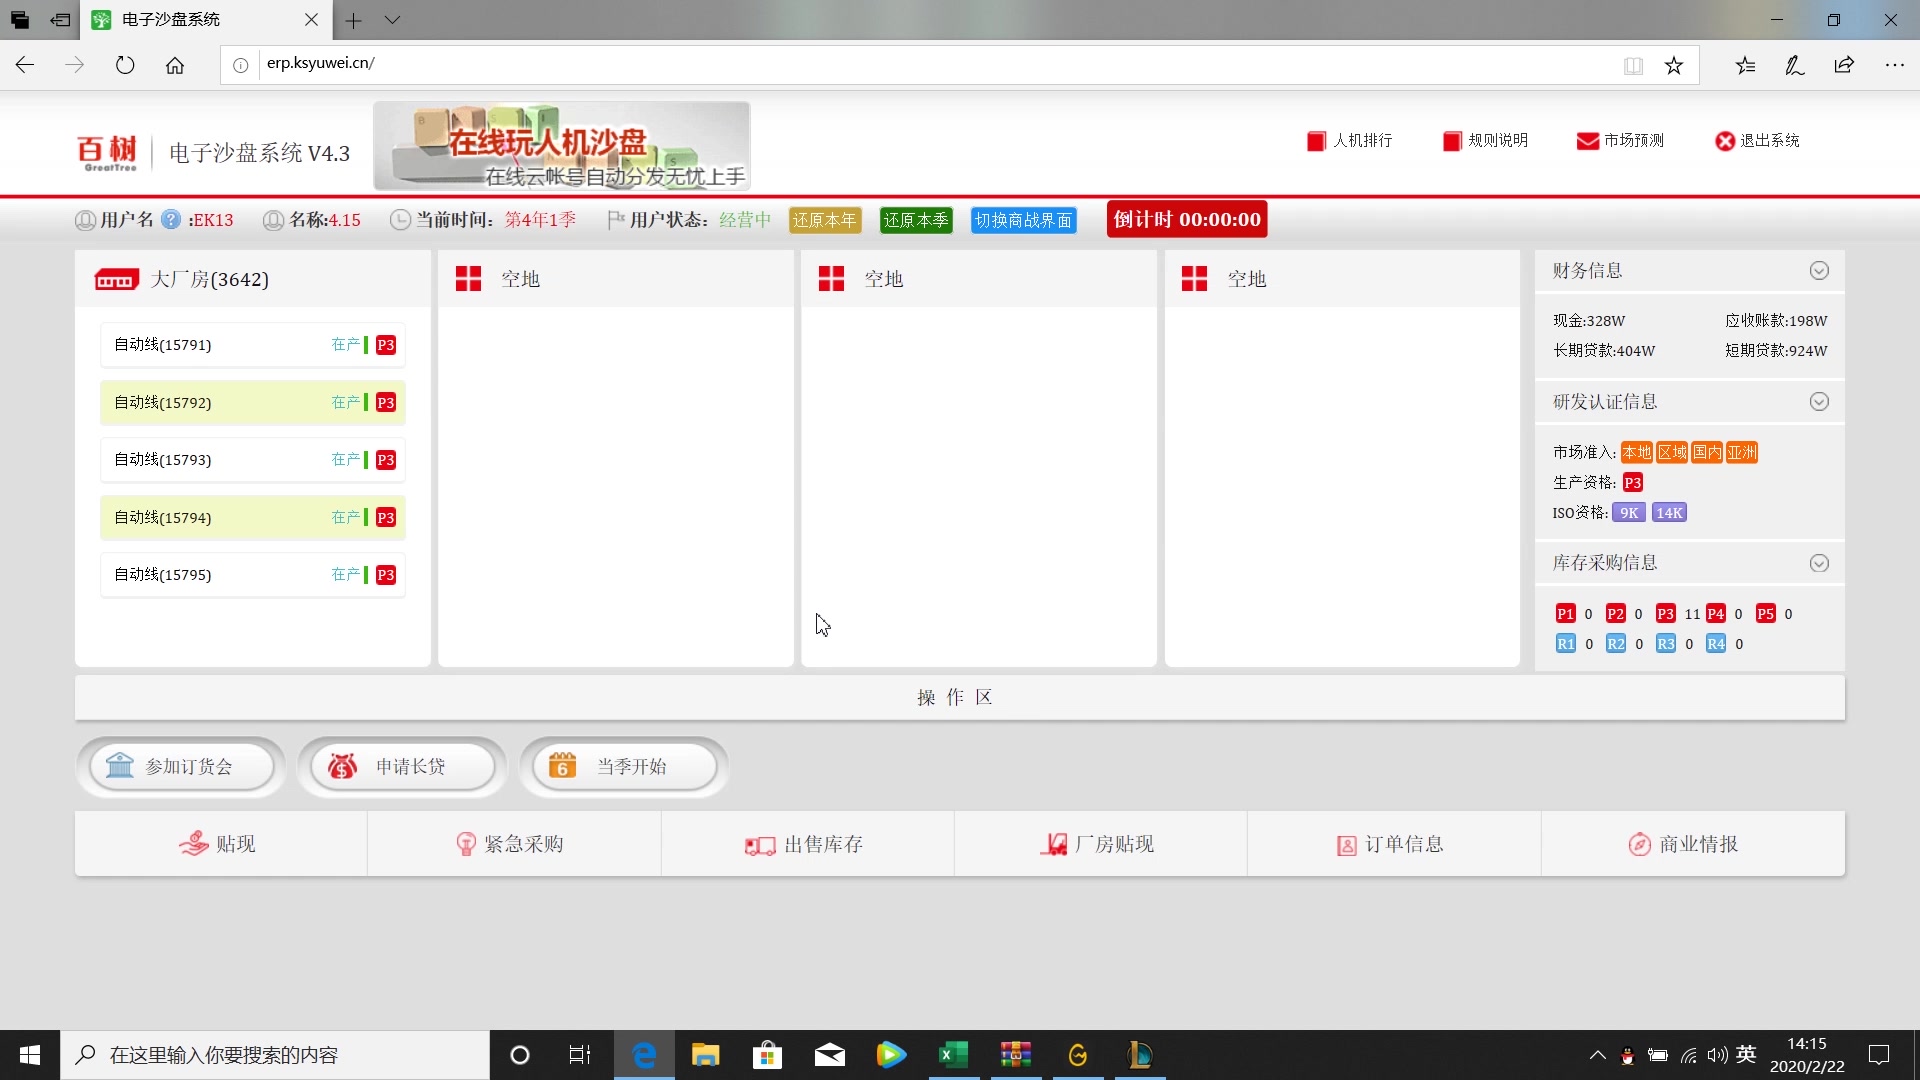Click the R1 material badge

click(x=1565, y=644)
